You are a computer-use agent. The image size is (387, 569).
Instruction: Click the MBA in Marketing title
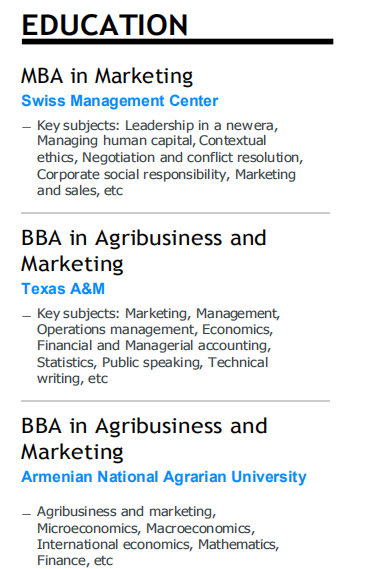[x=107, y=76]
